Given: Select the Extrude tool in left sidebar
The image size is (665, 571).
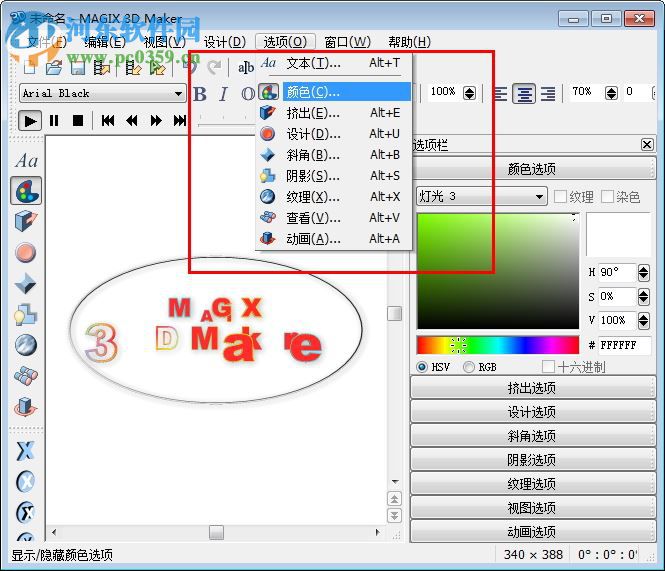Looking at the screenshot, I should (26, 221).
